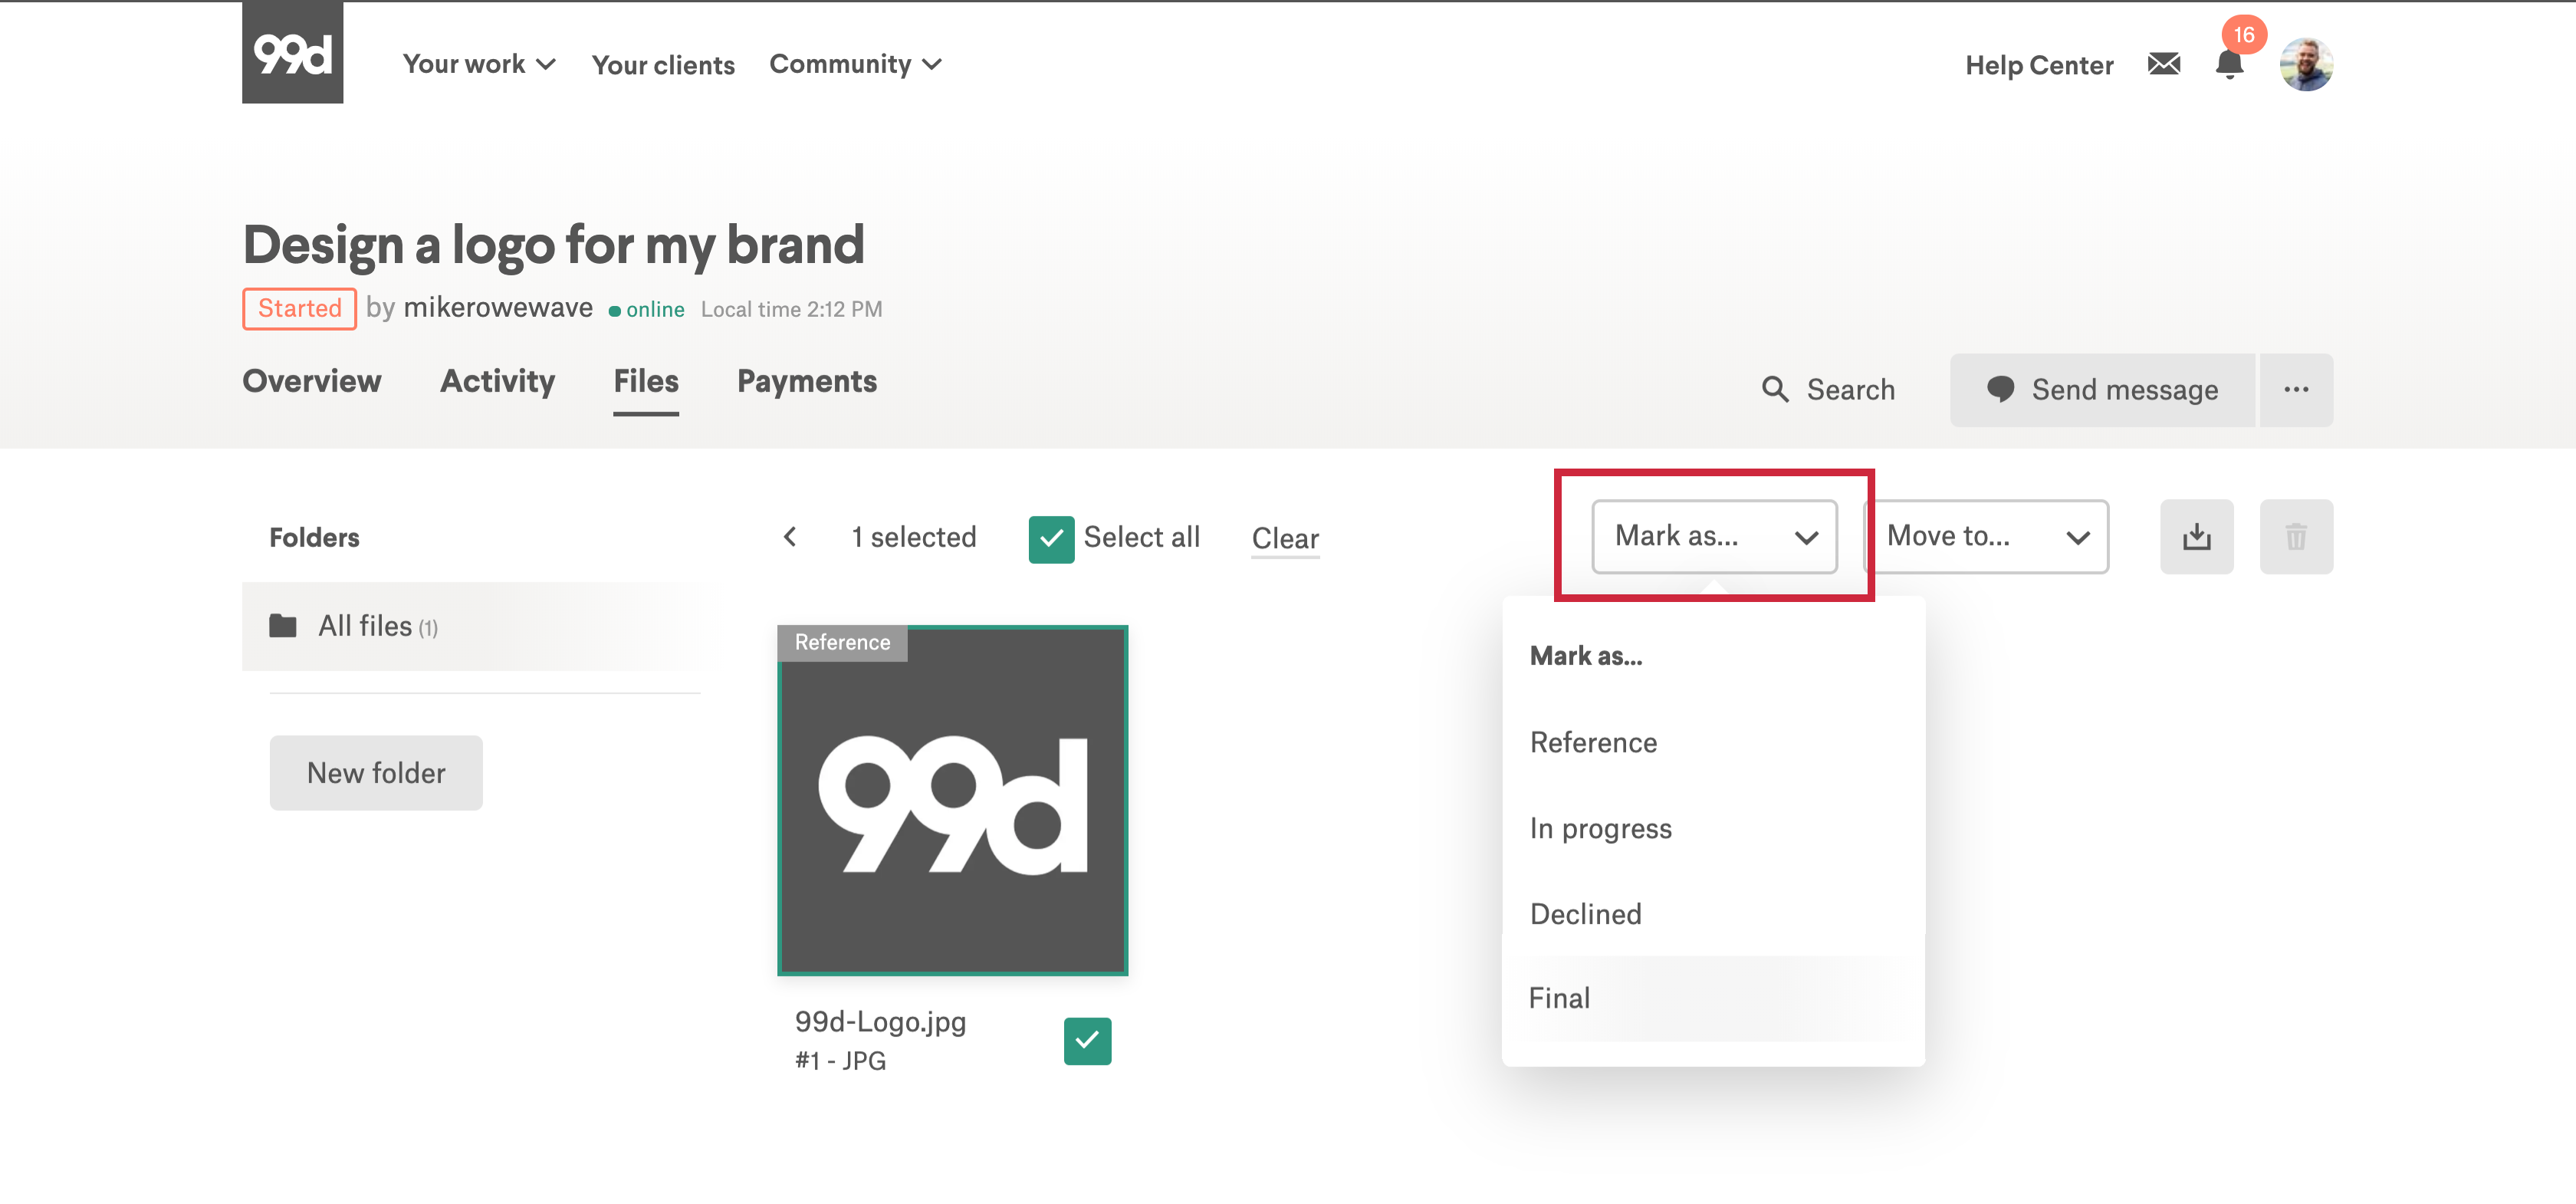Expand the Your work menu
The height and width of the screenshot is (1204, 2576).
[x=478, y=65]
